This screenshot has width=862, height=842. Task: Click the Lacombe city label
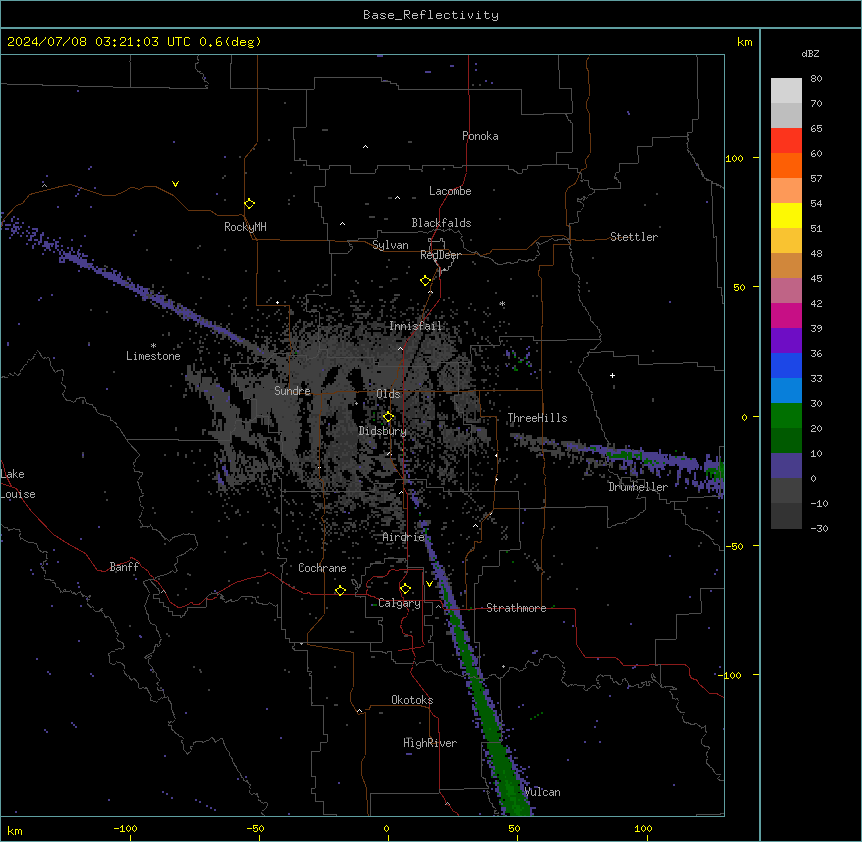pyautogui.click(x=450, y=191)
